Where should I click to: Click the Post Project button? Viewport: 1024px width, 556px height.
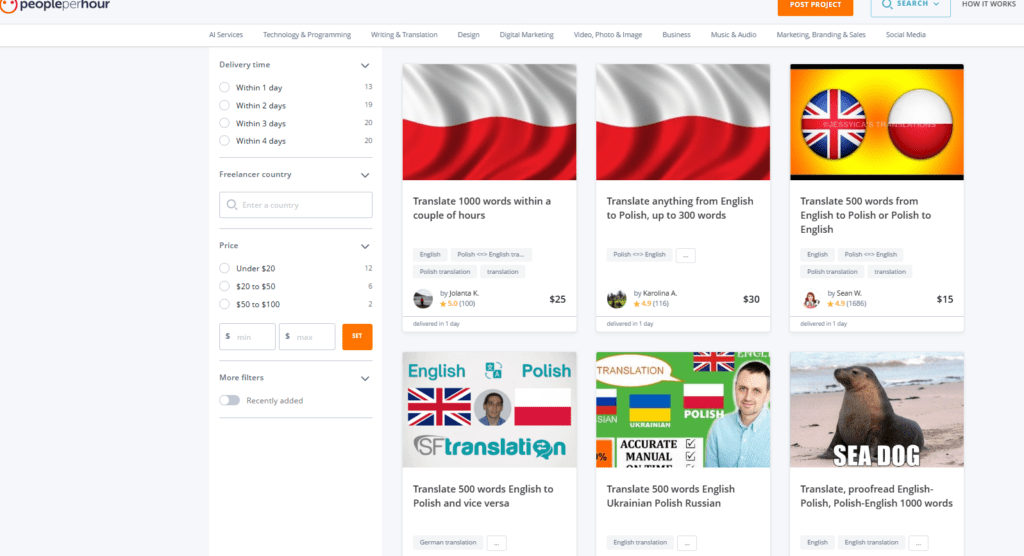click(815, 6)
